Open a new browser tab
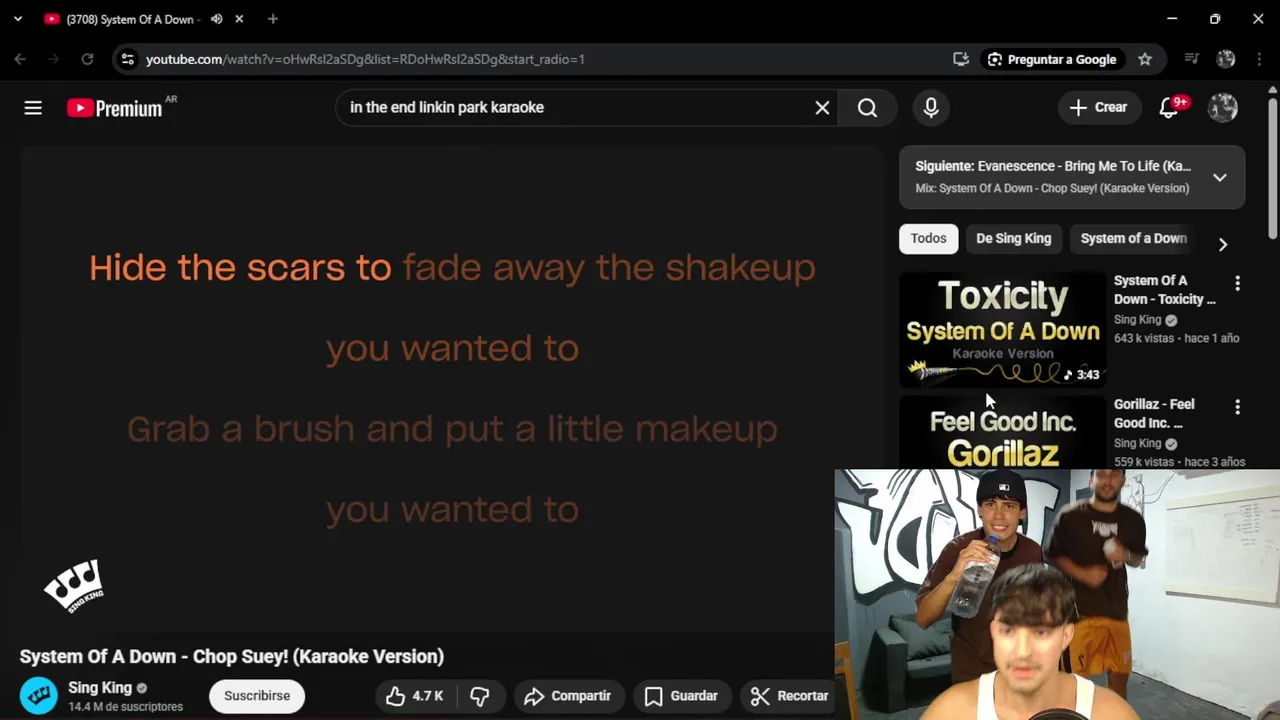The width and height of the screenshot is (1280, 720). [x=273, y=19]
